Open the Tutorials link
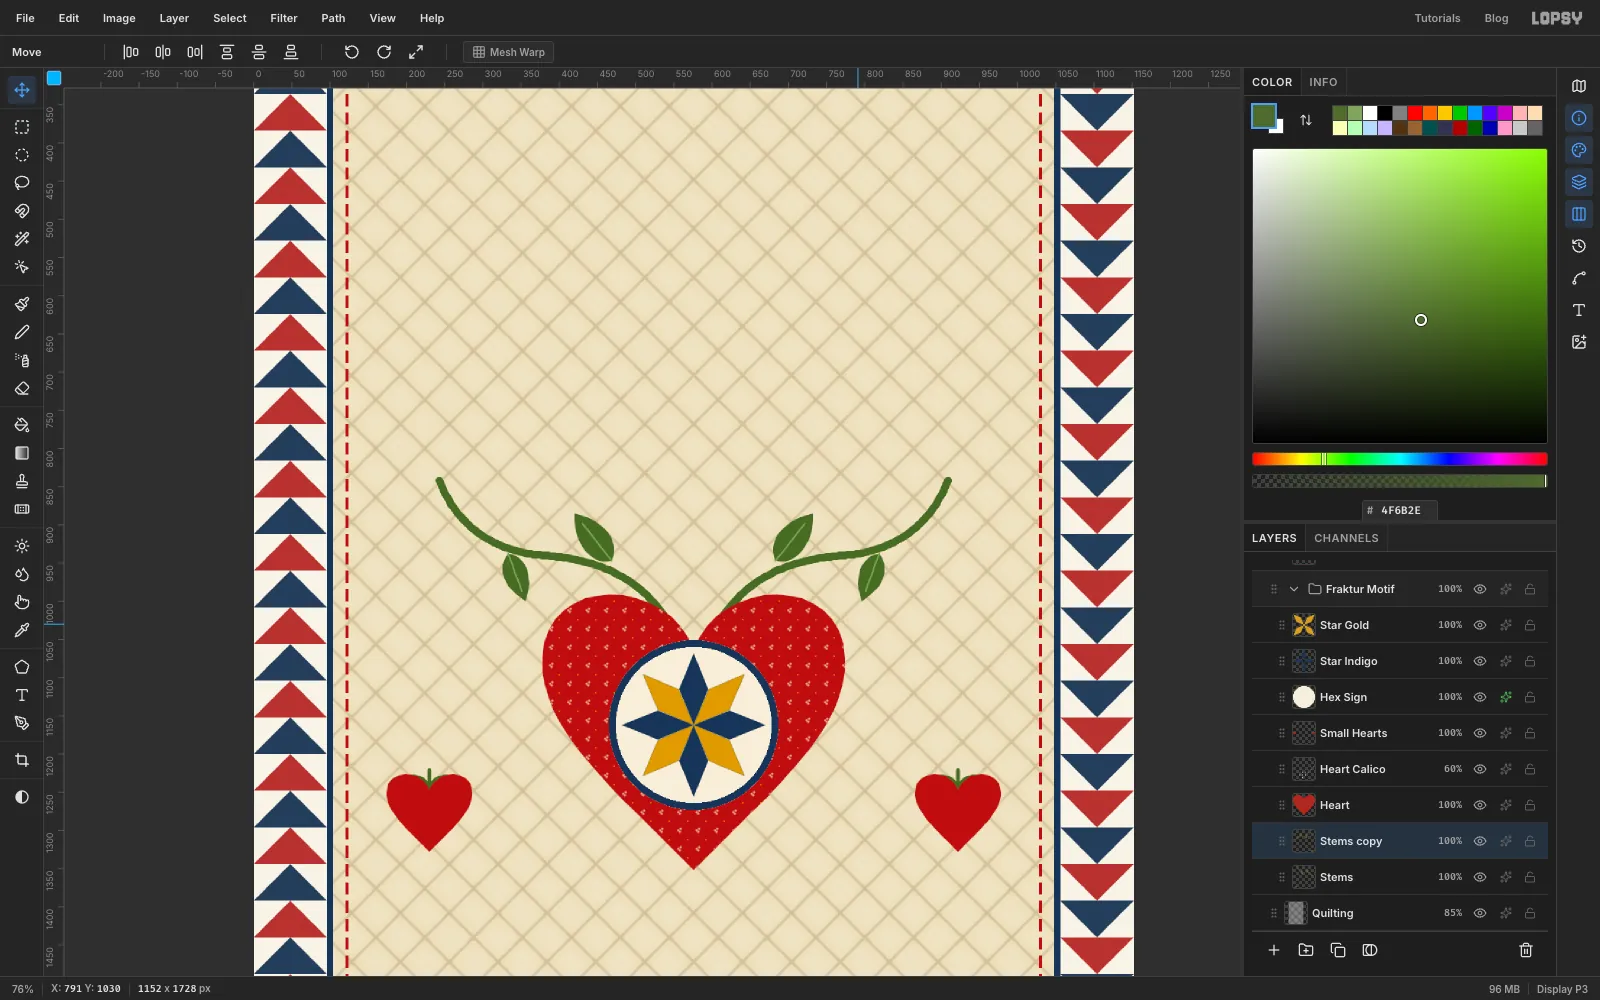The width and height of the screenshot is (1600, 1000). click(1437, 18)
